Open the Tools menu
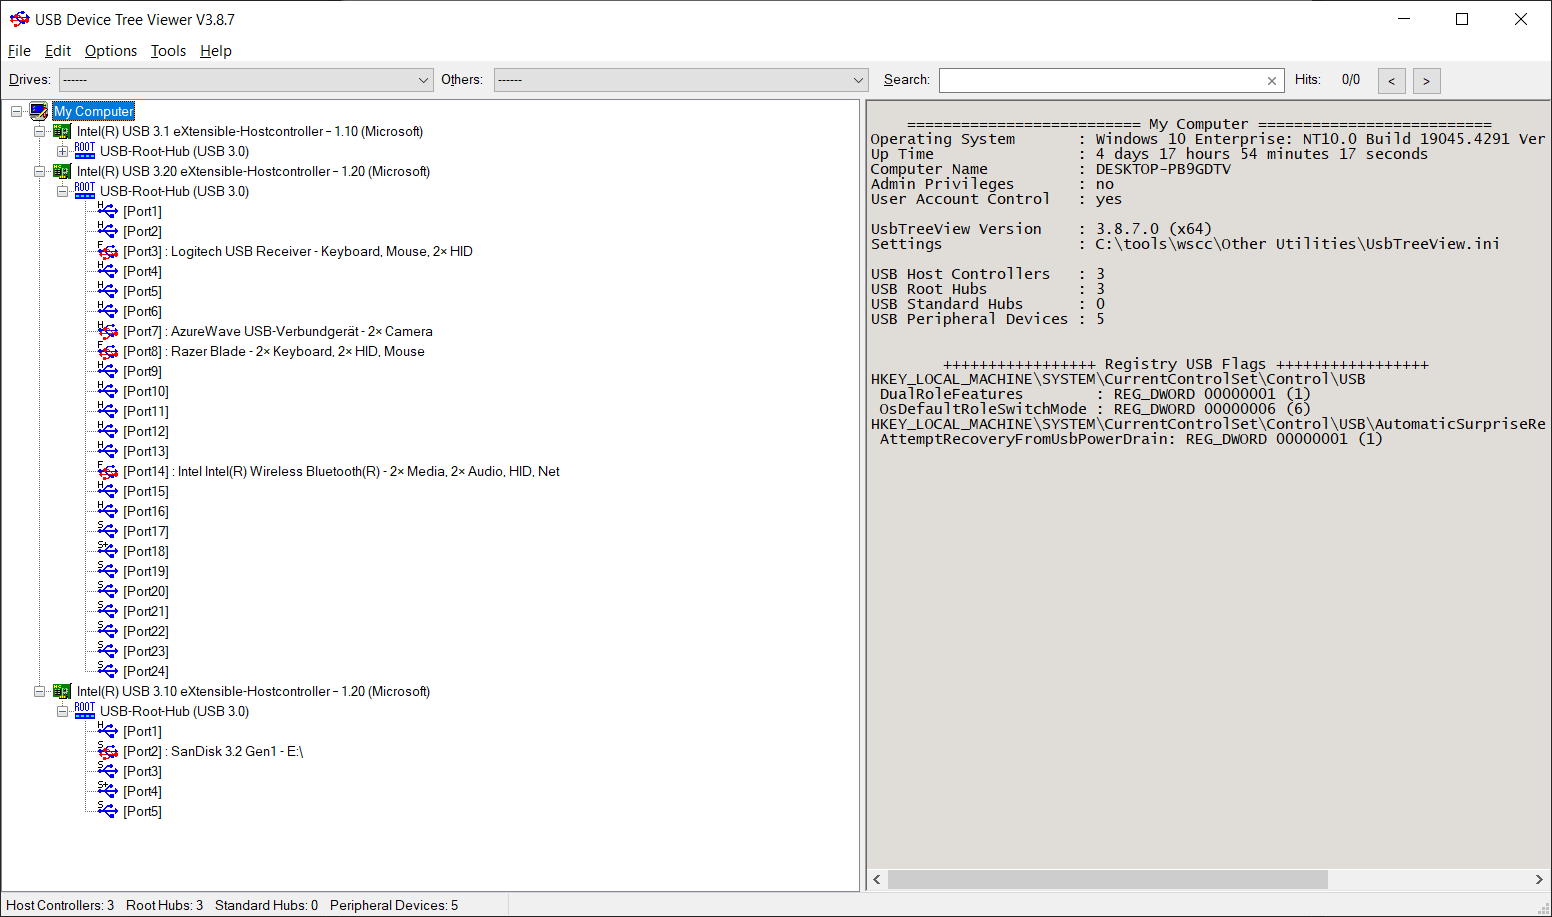Screen dimensions: 1552x917 (168, 51)
